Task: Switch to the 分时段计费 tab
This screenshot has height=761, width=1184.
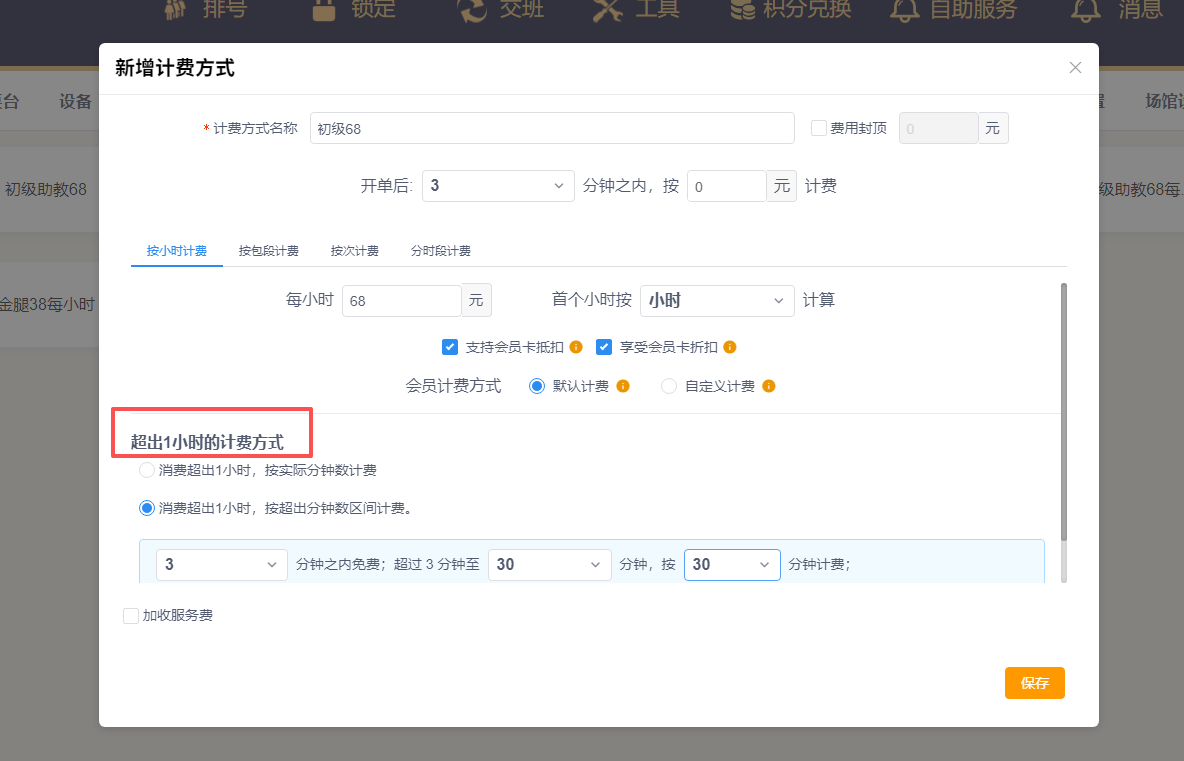Action: pos(440,251)
